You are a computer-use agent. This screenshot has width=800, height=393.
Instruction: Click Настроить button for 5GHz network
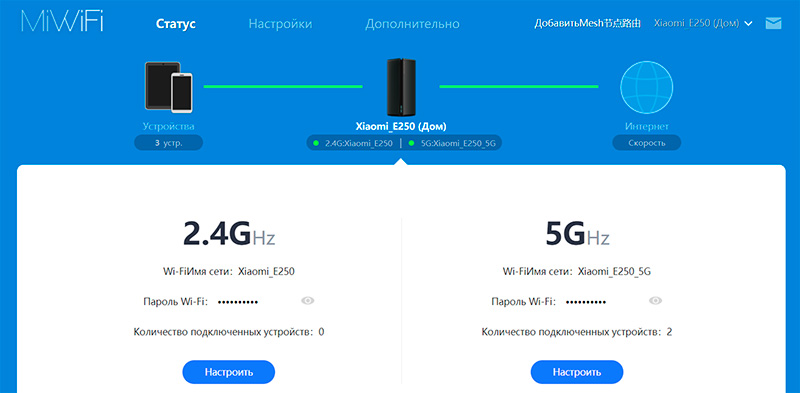pos(577,372)
